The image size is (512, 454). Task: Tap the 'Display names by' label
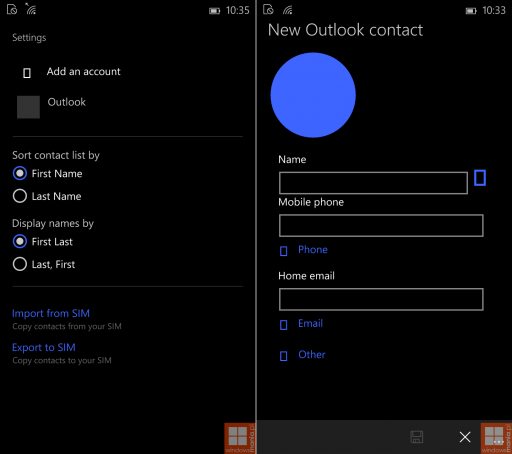[53, 223]
